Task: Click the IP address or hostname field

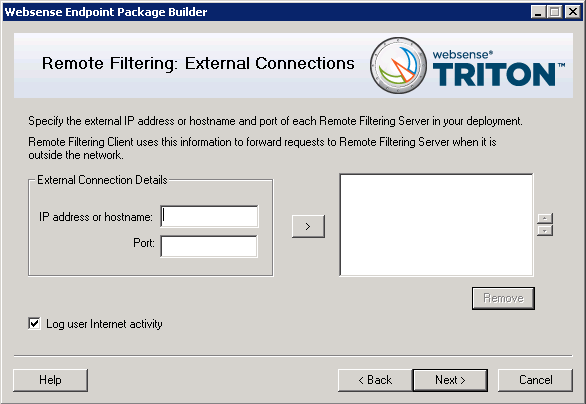Action: (209, 216)
